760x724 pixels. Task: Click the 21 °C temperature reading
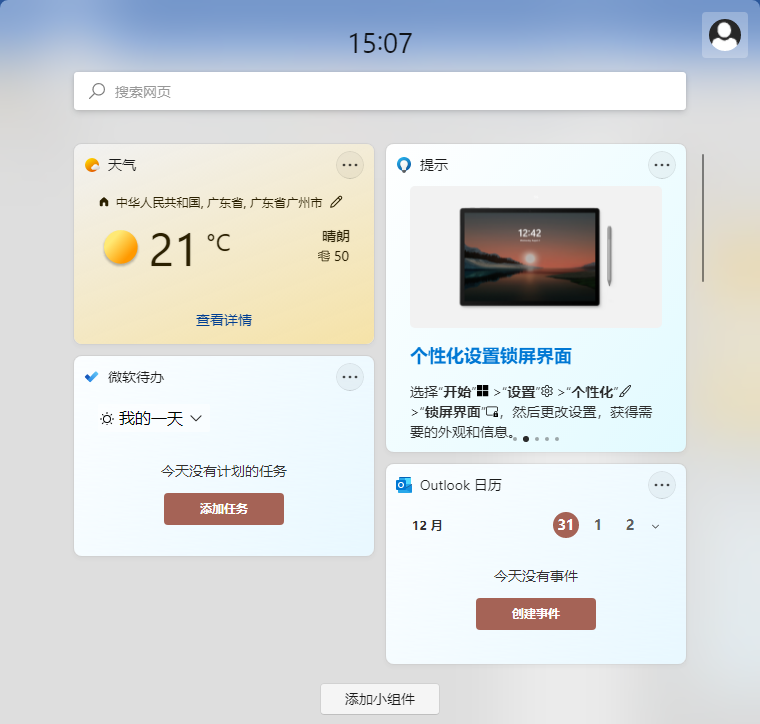[x=190, y=249]
